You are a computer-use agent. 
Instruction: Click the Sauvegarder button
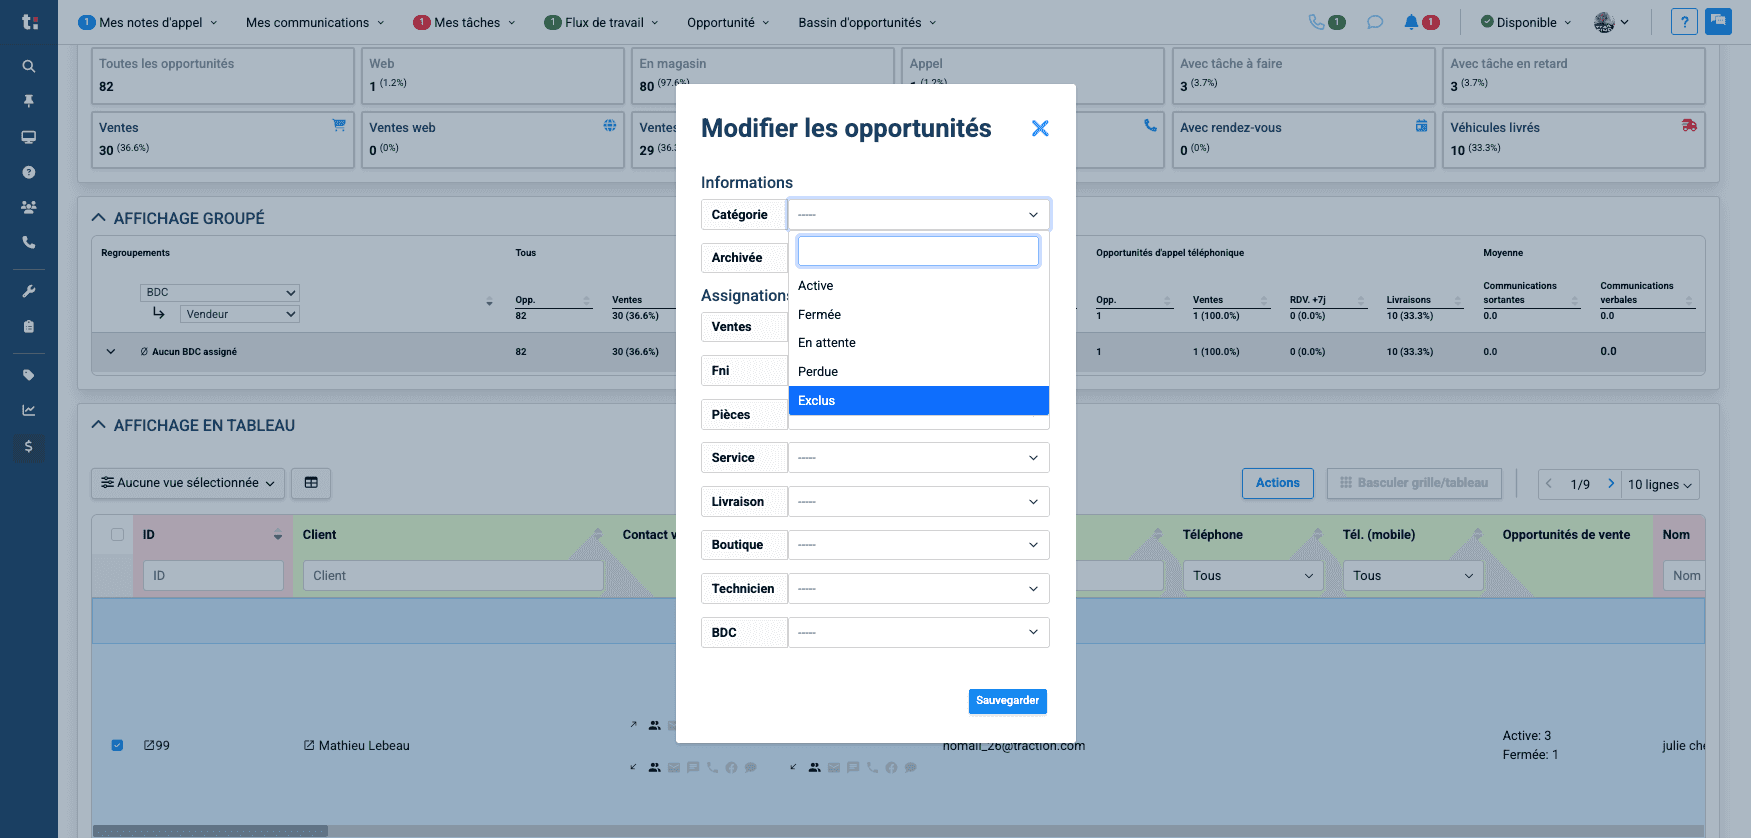pos(1007,701)
